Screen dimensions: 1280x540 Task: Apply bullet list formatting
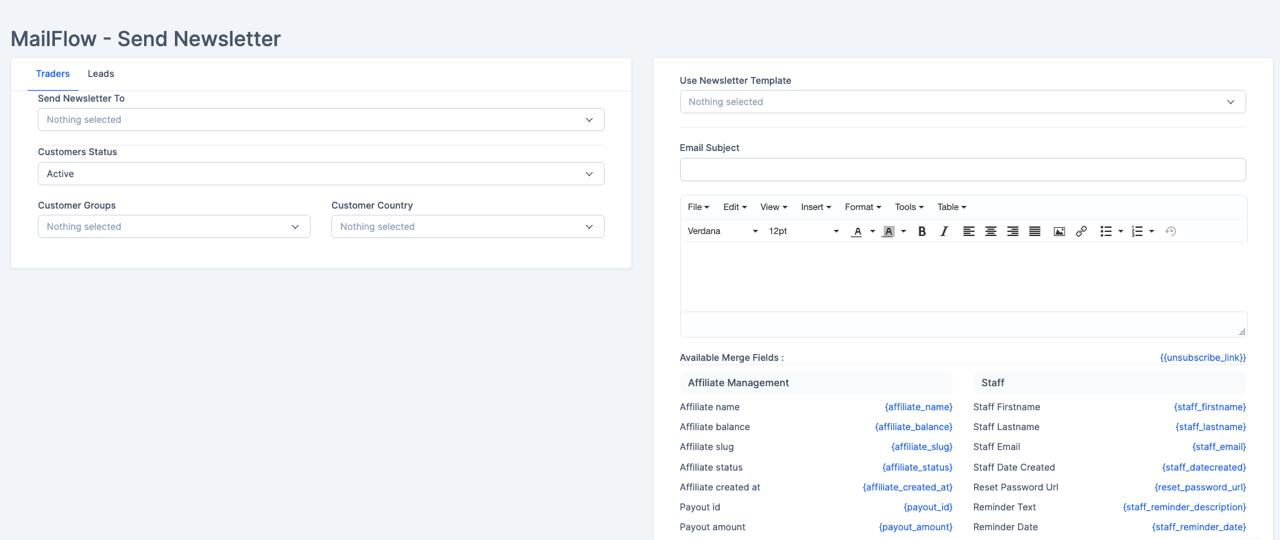click(x=1105, y=231)
